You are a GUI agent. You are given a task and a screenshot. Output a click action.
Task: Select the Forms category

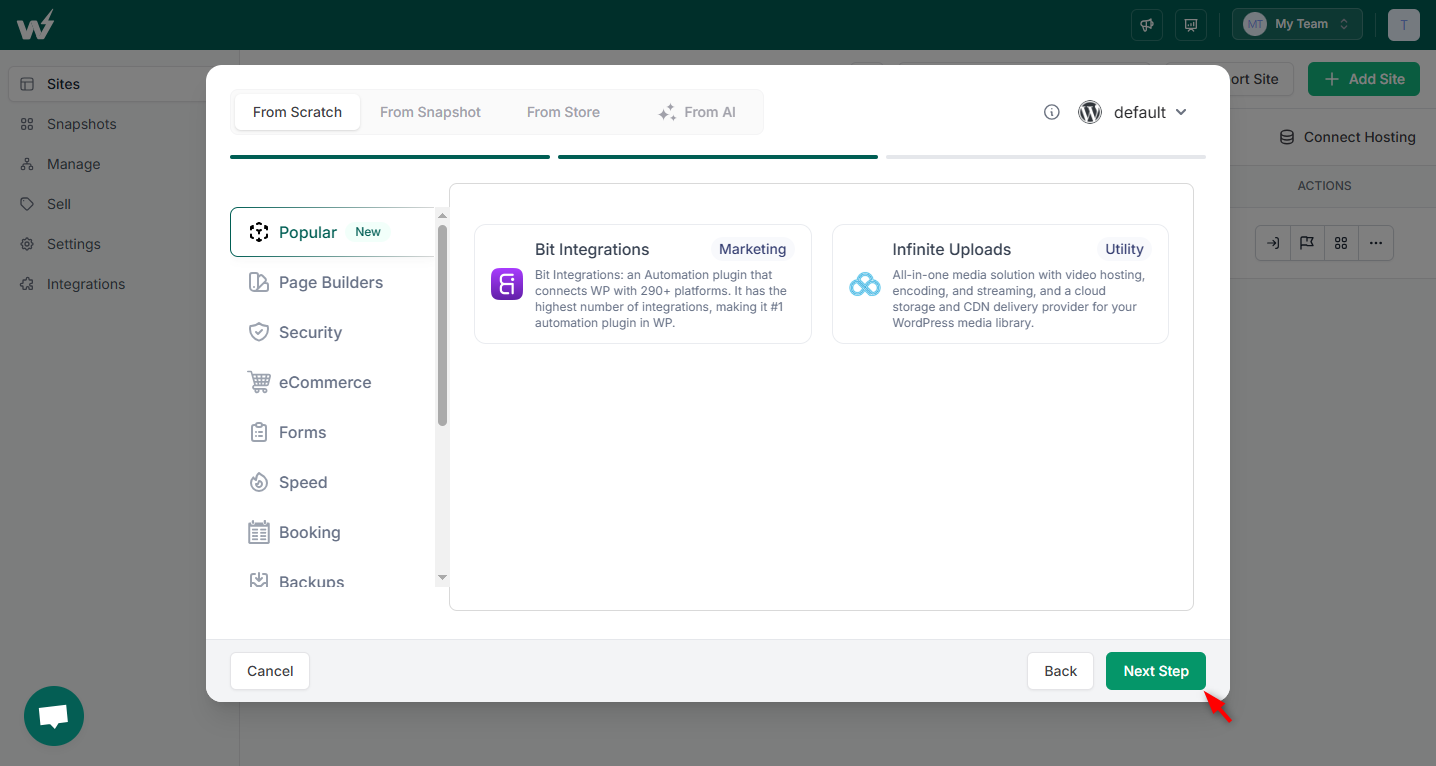[x=332, y=432]
